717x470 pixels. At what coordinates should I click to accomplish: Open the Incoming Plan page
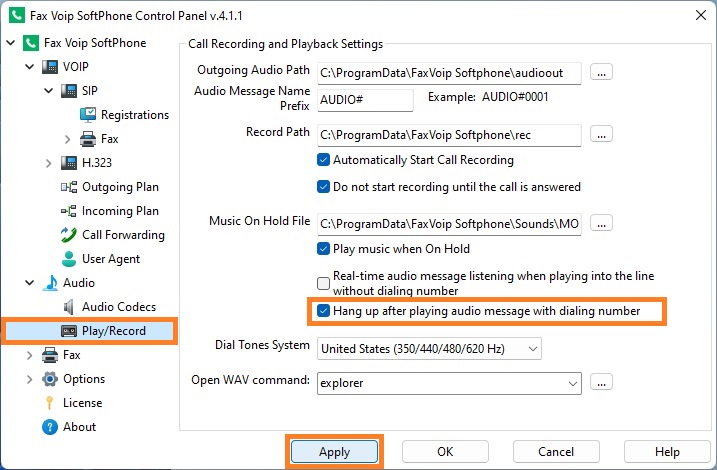pyautogui.click(x=120, y=211)
